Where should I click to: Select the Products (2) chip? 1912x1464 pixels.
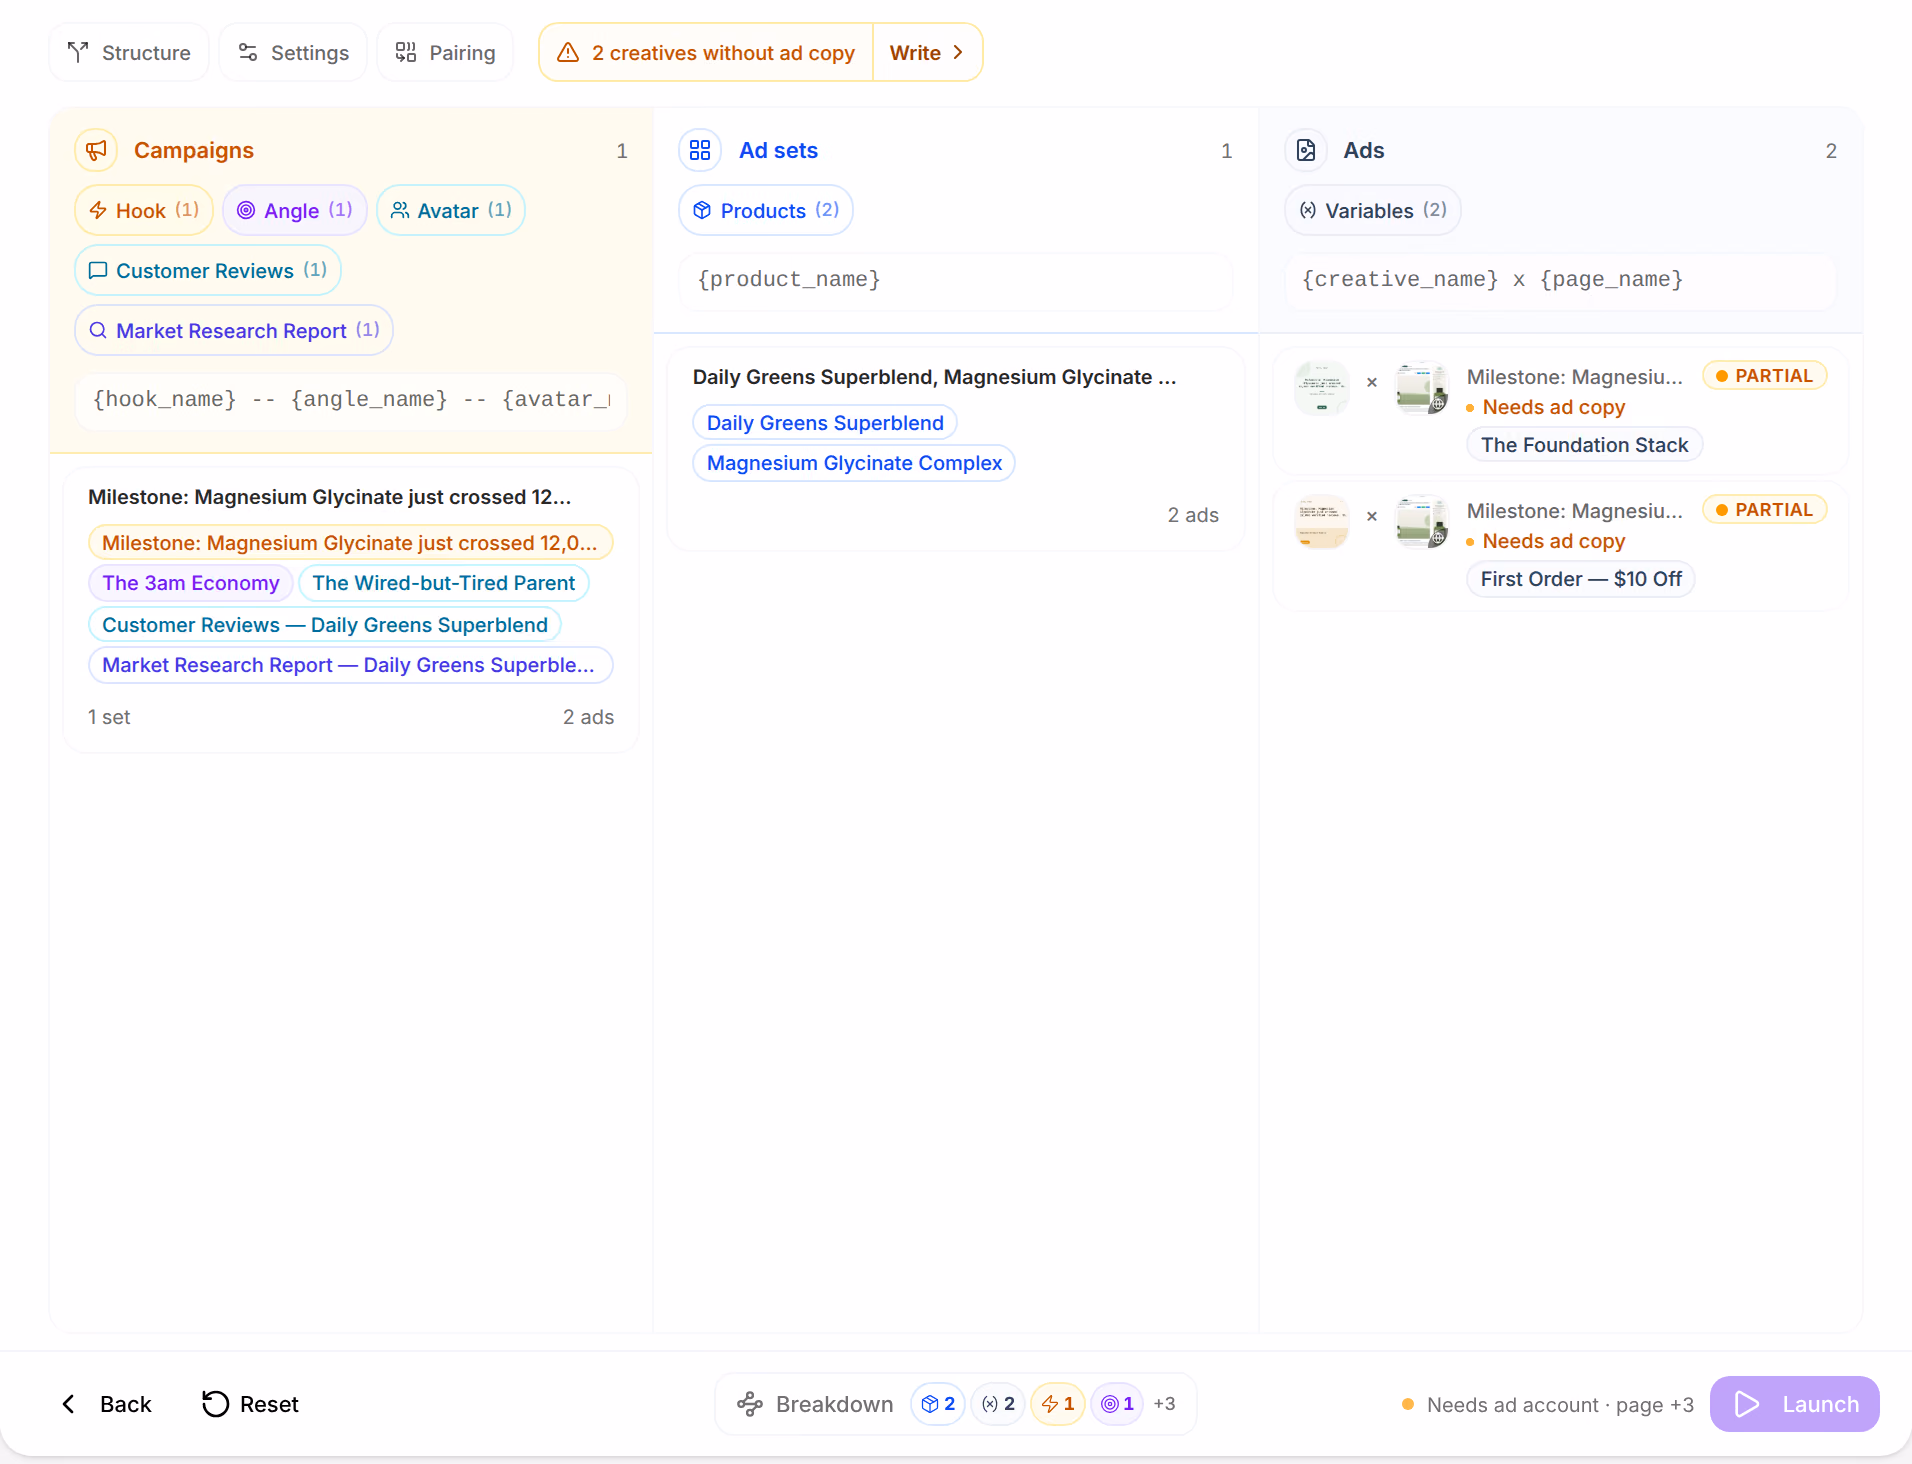766,210
